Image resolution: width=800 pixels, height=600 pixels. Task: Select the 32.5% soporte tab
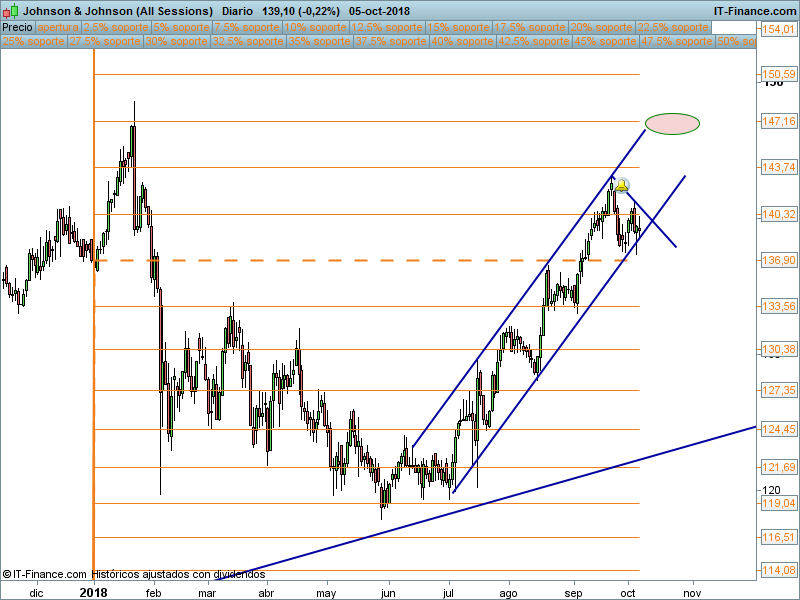[x=247, y=41]
